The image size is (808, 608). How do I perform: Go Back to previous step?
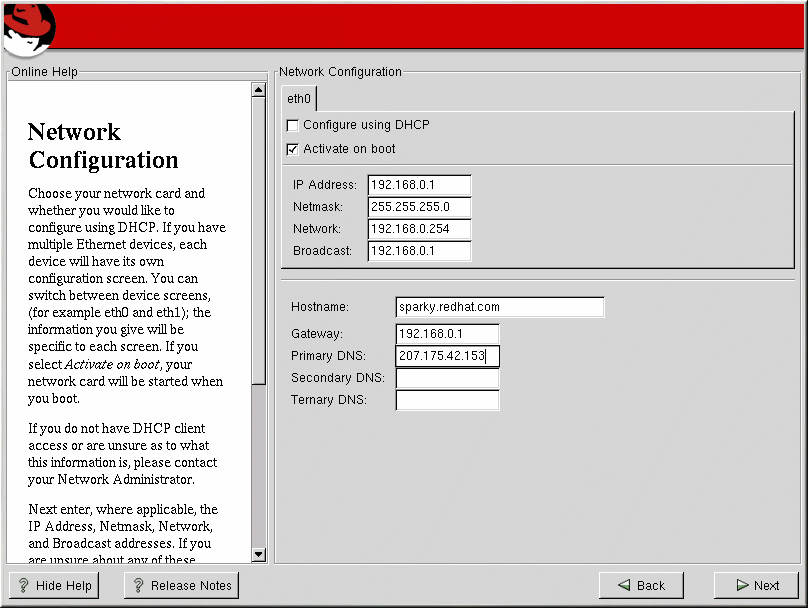click(x=641, y=585)
